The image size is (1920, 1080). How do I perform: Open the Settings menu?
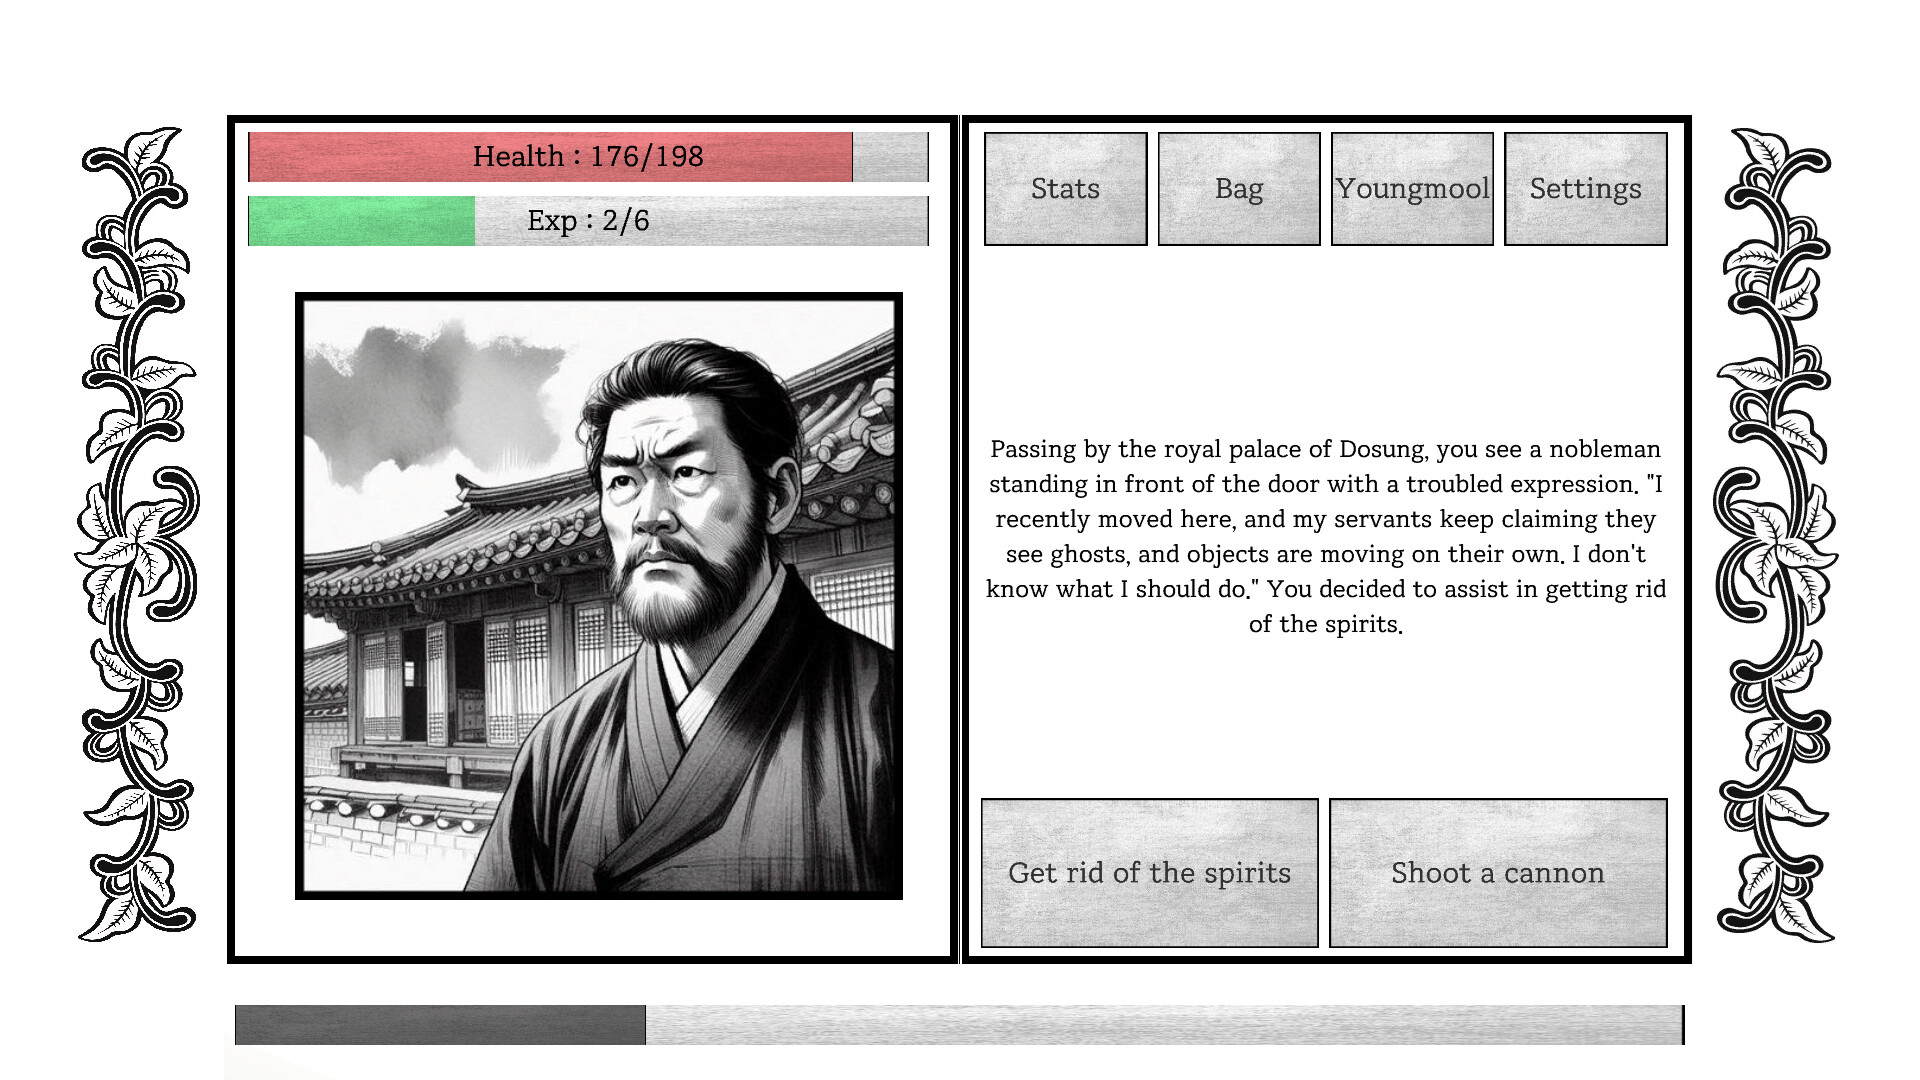click(1586, 189)
